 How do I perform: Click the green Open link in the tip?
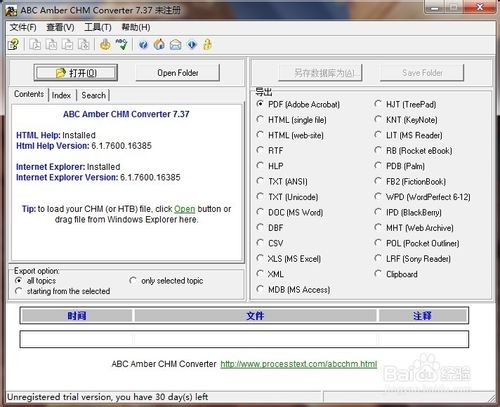click(x=184, y=209)
